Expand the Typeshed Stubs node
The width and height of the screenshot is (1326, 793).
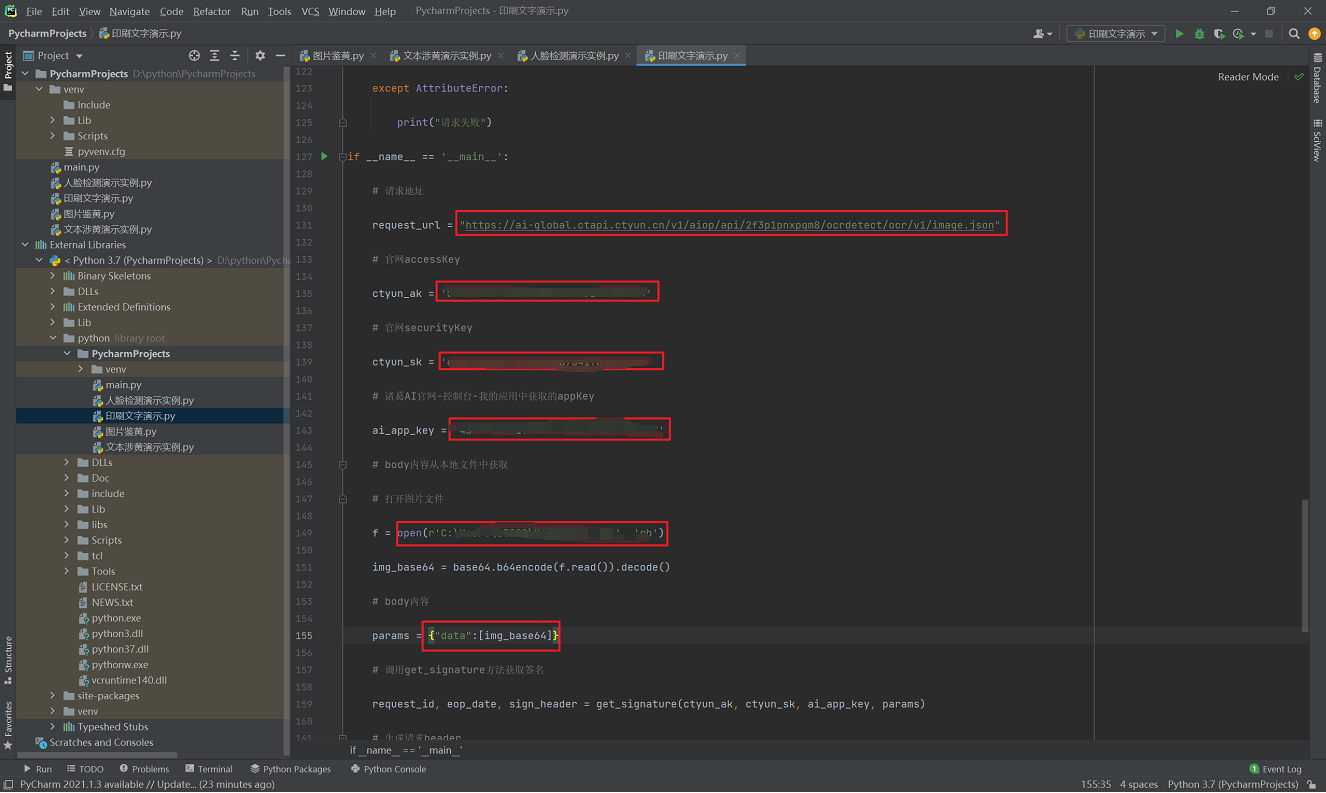pos(53,727)
